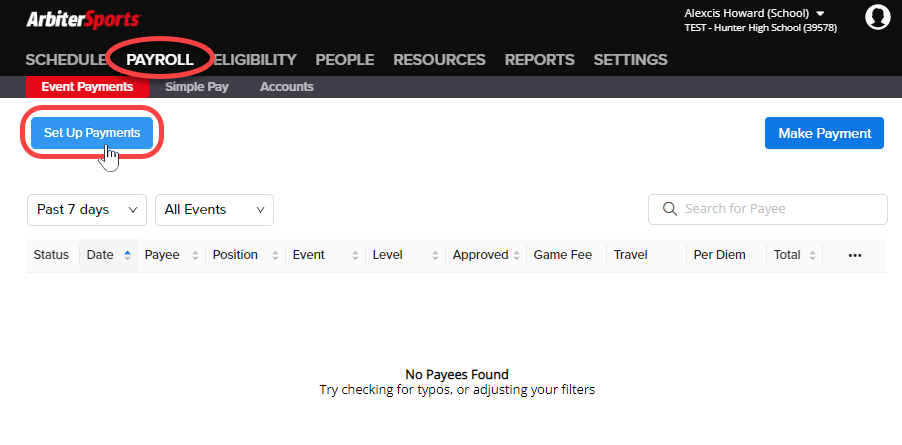This screenshot has height=445, width=902.
Task: Click the user profile avatar icon
Action: (877, 17)
